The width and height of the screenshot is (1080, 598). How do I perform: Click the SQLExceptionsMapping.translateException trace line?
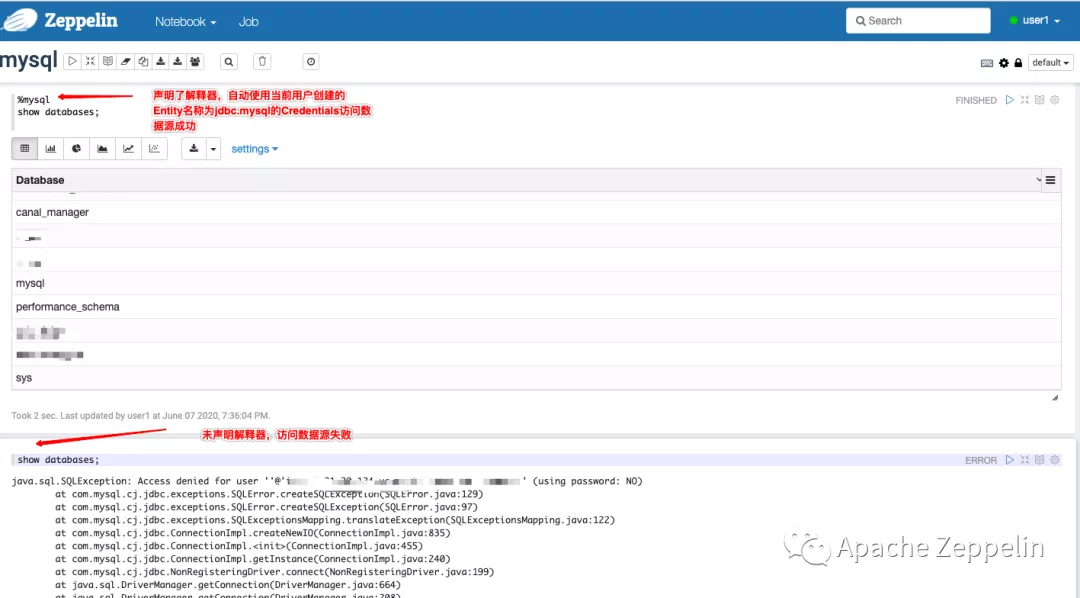335,520
